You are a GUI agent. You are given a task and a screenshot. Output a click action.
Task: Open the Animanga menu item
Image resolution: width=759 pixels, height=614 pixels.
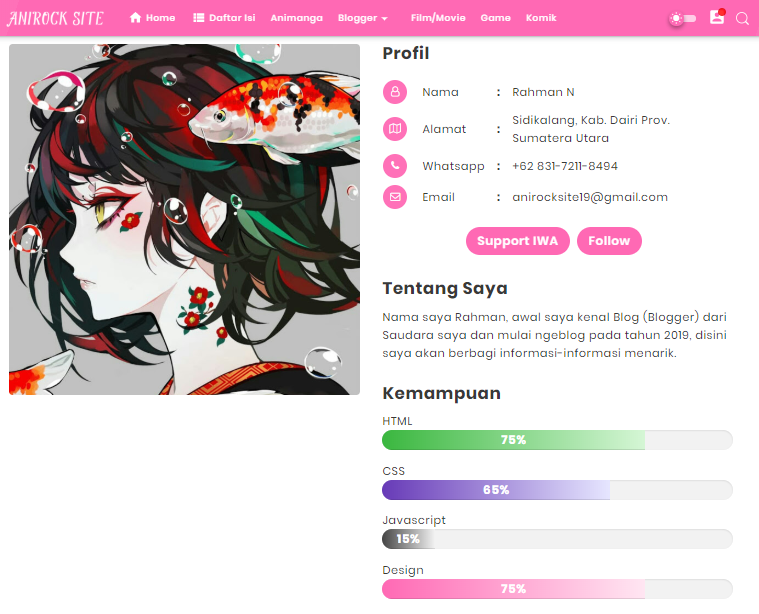(296, 18)
